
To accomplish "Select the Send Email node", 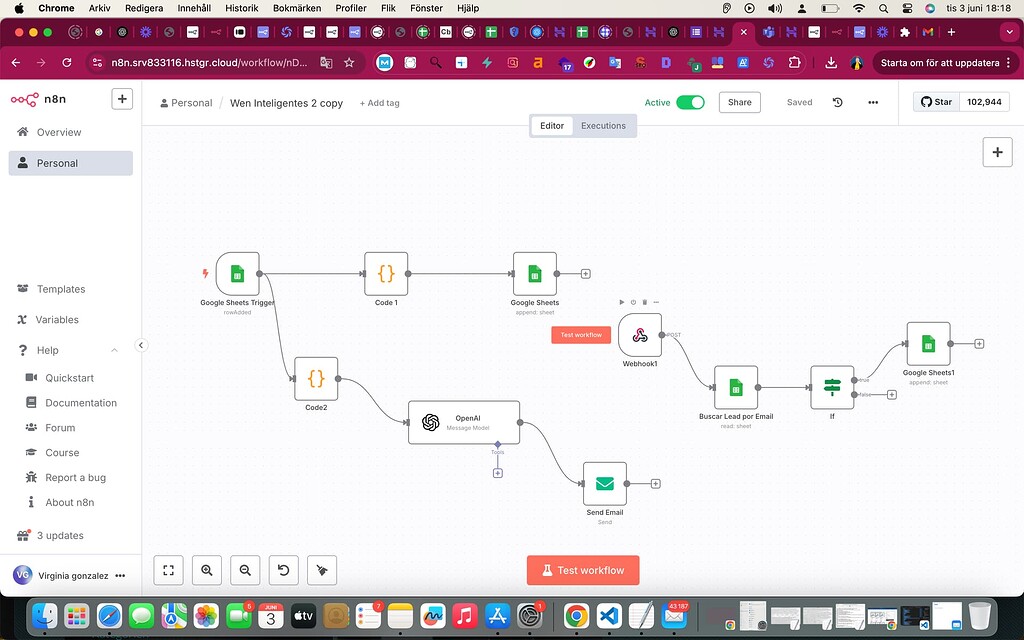I will (x=604, y=483).
